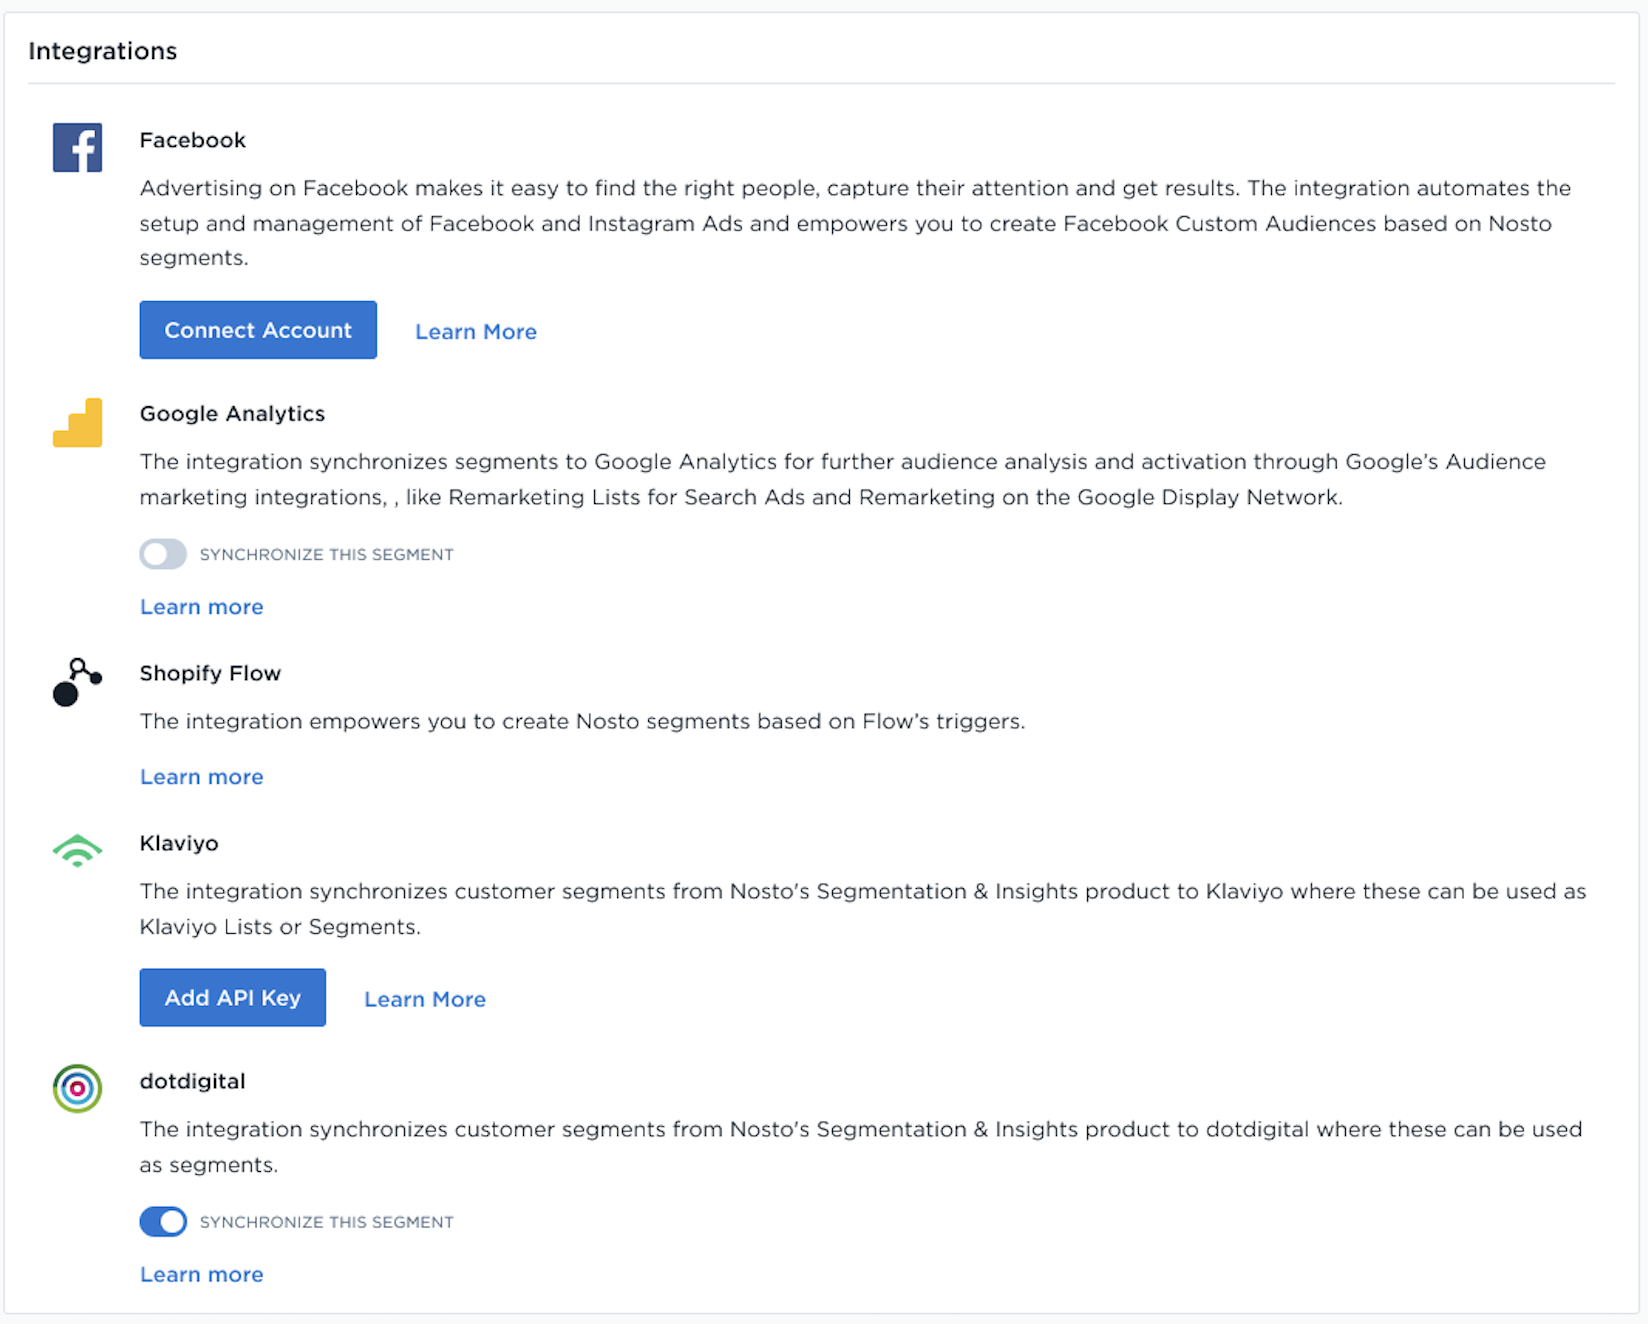
Task: Click Add API Key for Klaviyo
Action: [232, 997]
